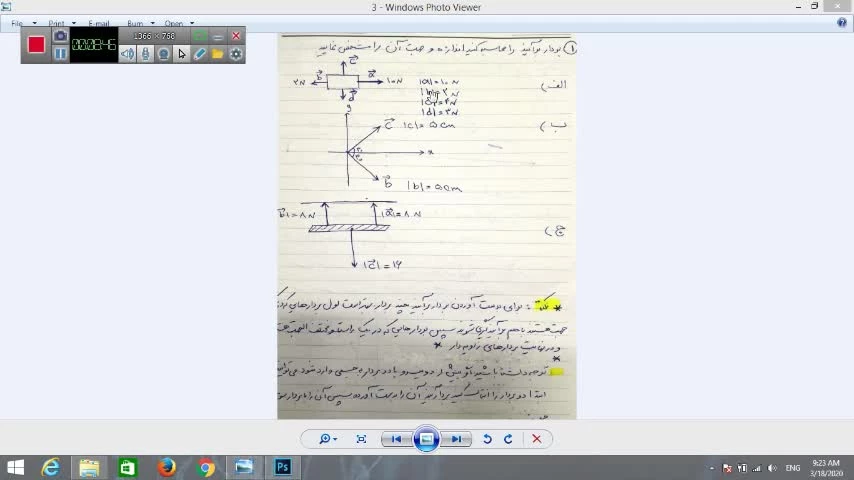854x480 pixels.
Task: Take a screenshot with the camera icon
Action: [60, 36]
